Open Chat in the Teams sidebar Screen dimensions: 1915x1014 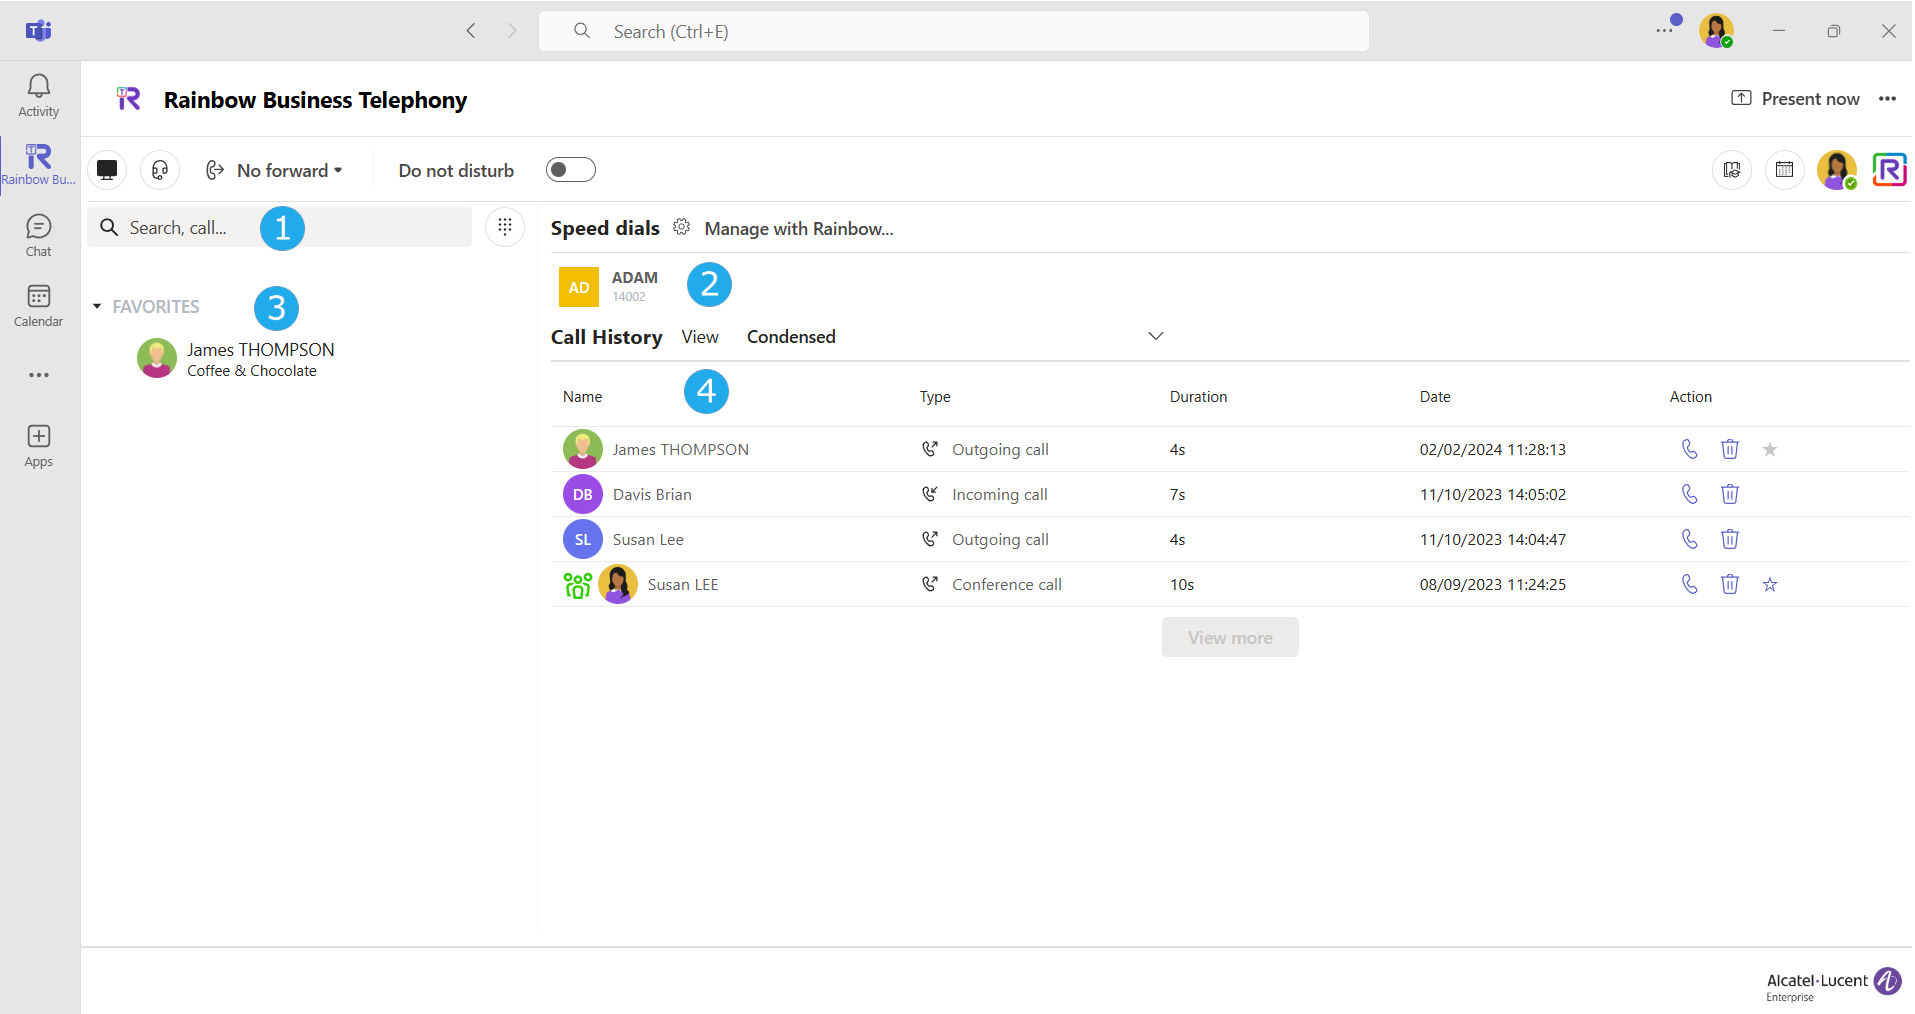(39, 235)
